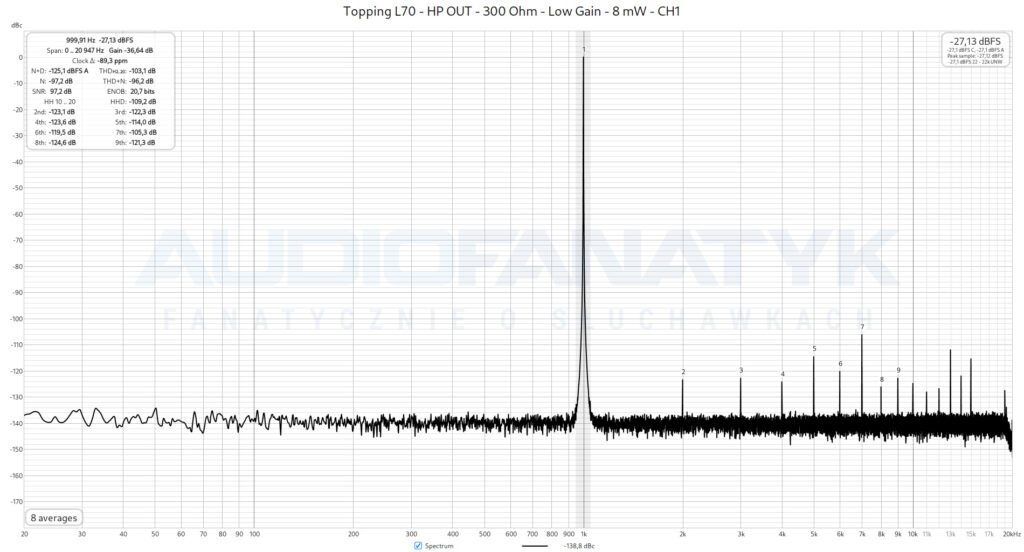Click the '-170' vertical axis label

pos(16,502)
